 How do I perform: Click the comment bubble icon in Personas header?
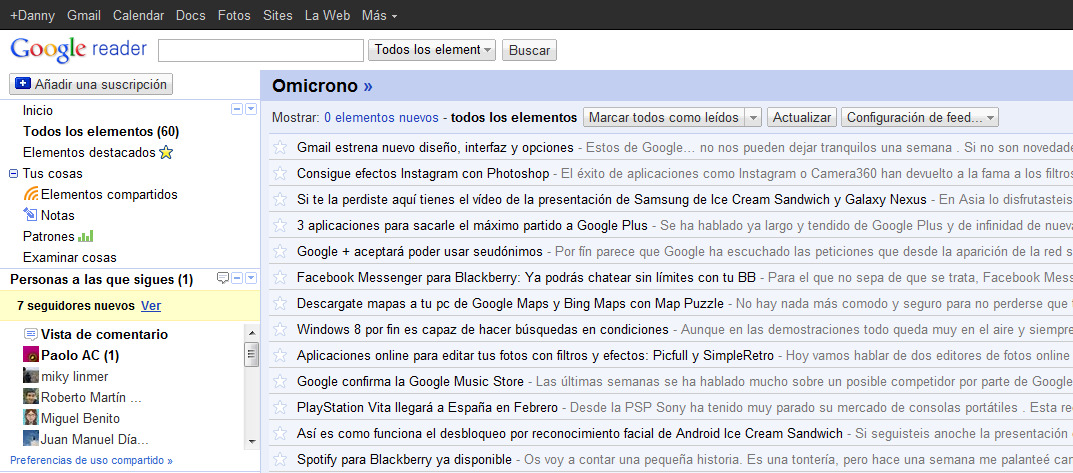[222, 278]
